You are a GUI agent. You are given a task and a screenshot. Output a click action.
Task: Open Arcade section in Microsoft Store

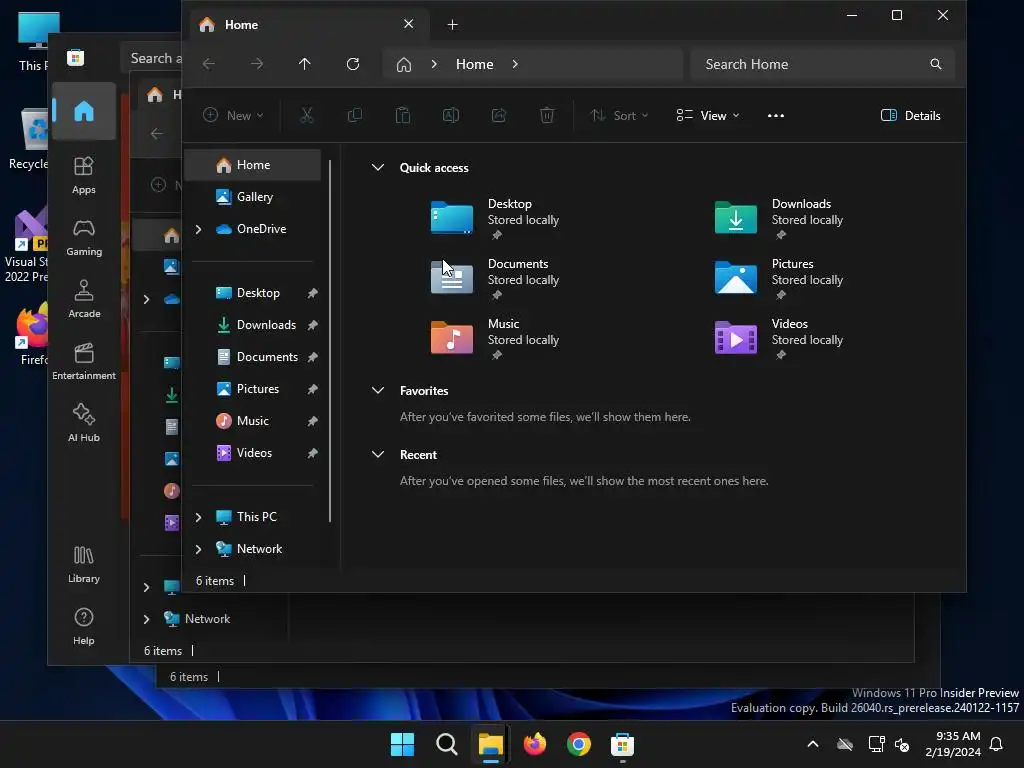click(84, 299)
